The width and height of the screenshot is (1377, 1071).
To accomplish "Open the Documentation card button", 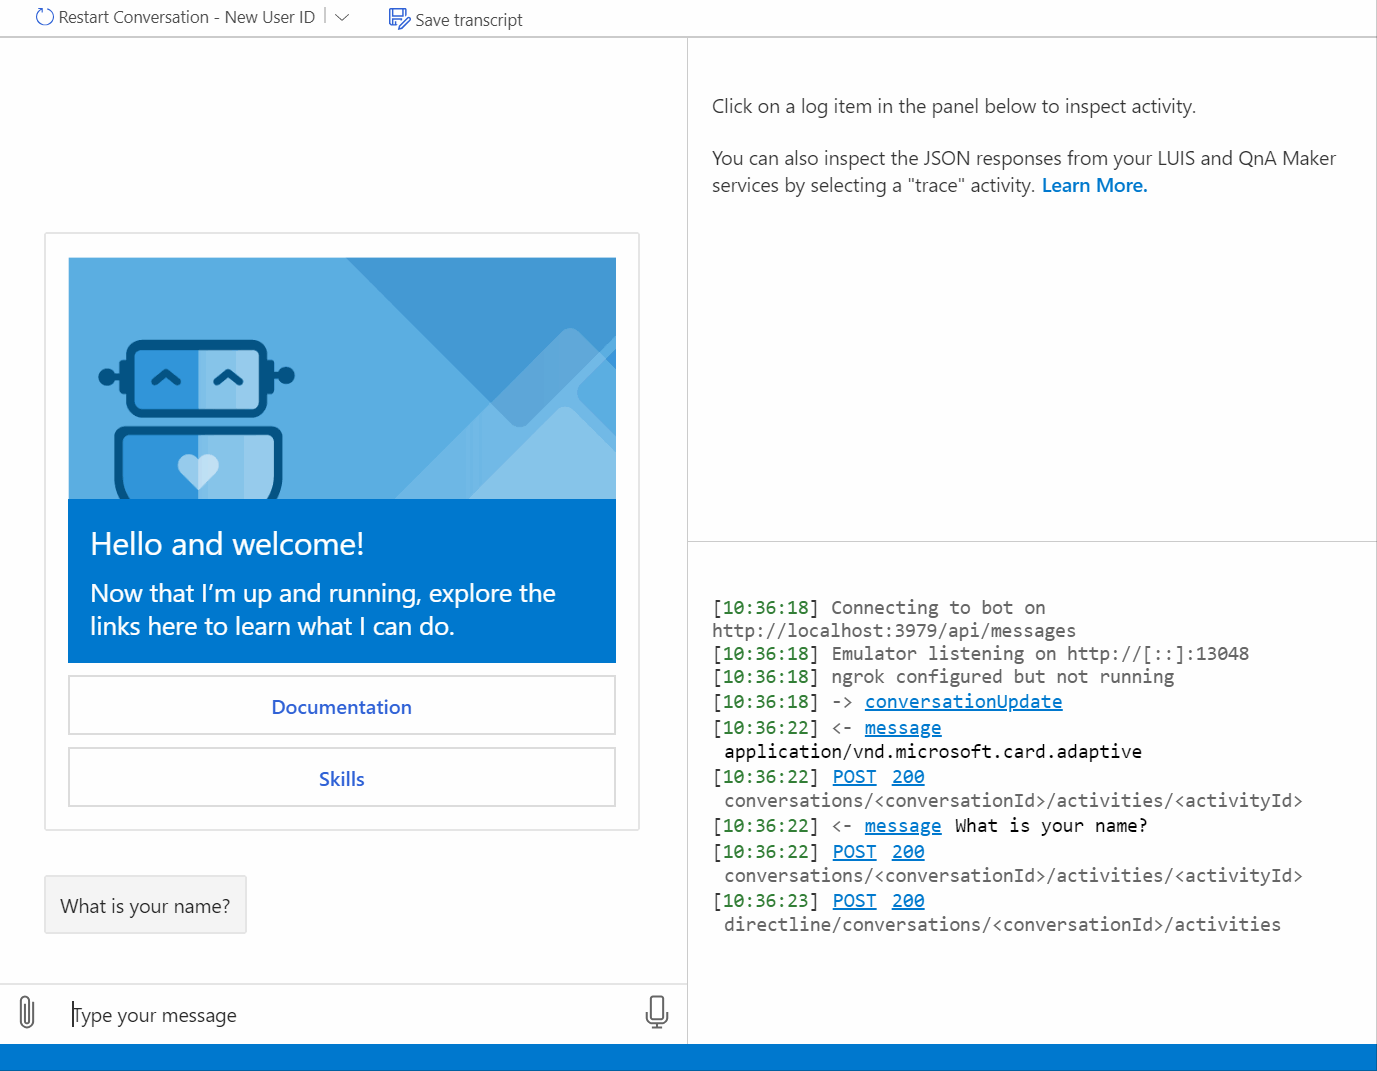I will (342, 706).
